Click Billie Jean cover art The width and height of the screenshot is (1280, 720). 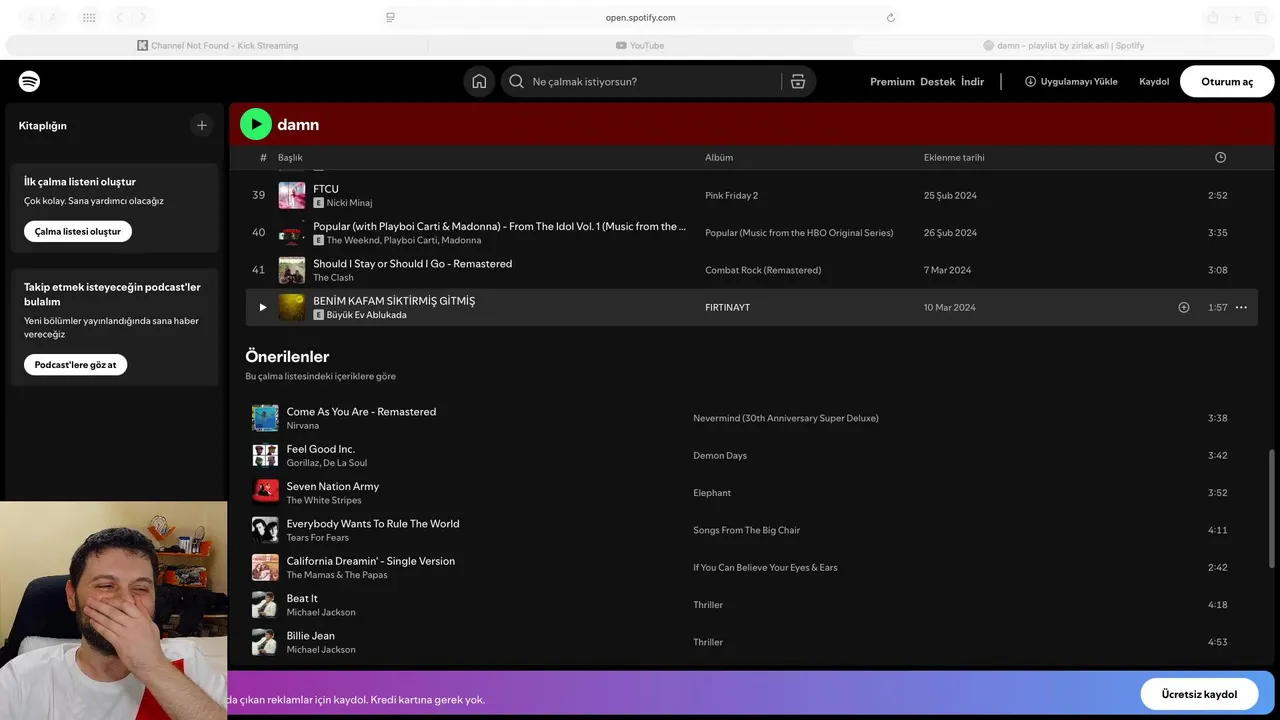(265, 642)
